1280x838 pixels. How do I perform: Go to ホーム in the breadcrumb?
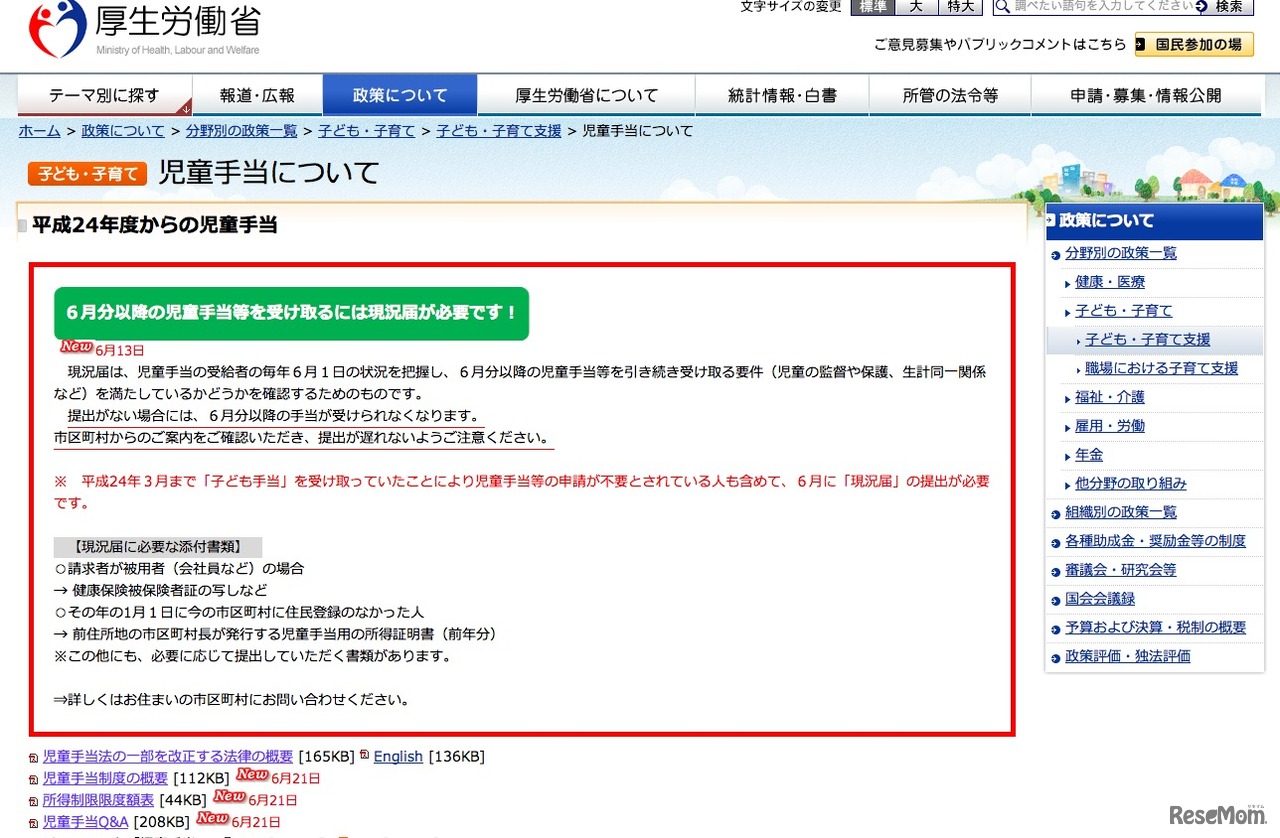tap(40, 131)
